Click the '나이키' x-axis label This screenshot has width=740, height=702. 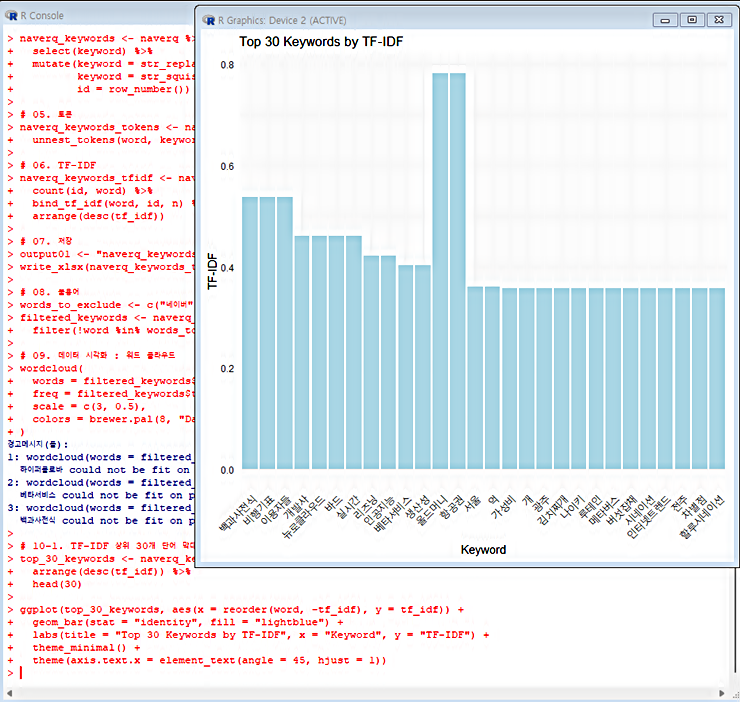tap(573, 506)
